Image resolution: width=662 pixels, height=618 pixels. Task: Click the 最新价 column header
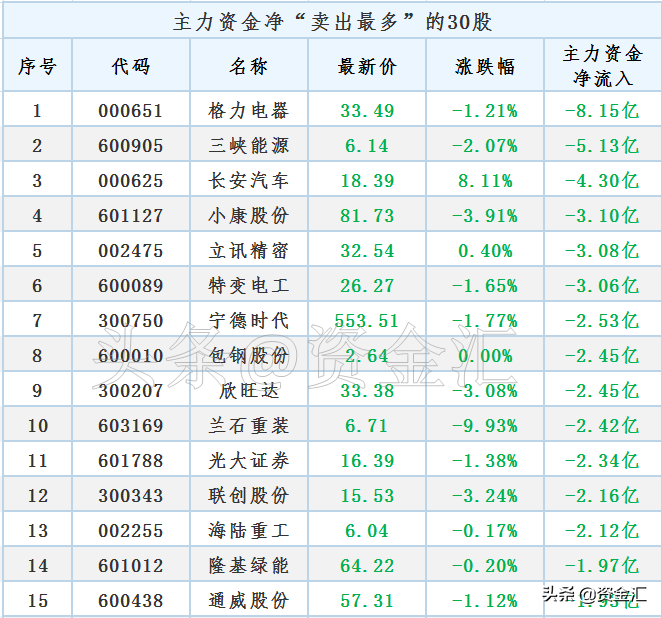tap(367, 67)
